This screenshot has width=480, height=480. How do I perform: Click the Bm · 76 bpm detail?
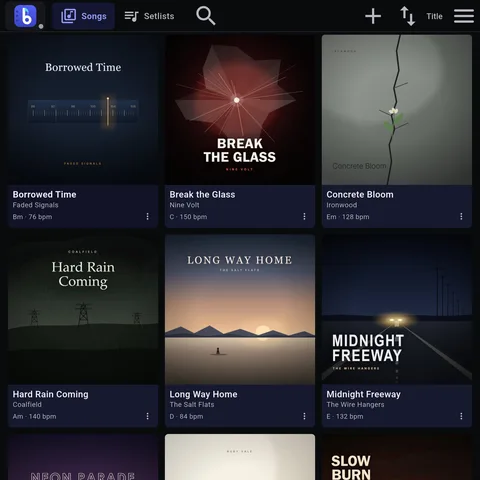[32, 217]
